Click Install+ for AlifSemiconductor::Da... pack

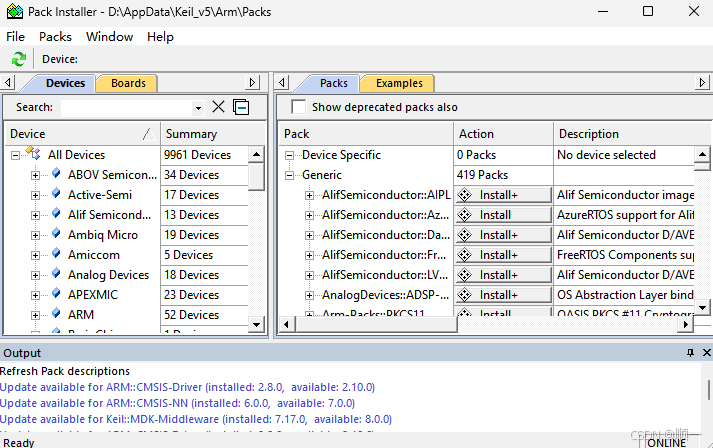[503, 235]
